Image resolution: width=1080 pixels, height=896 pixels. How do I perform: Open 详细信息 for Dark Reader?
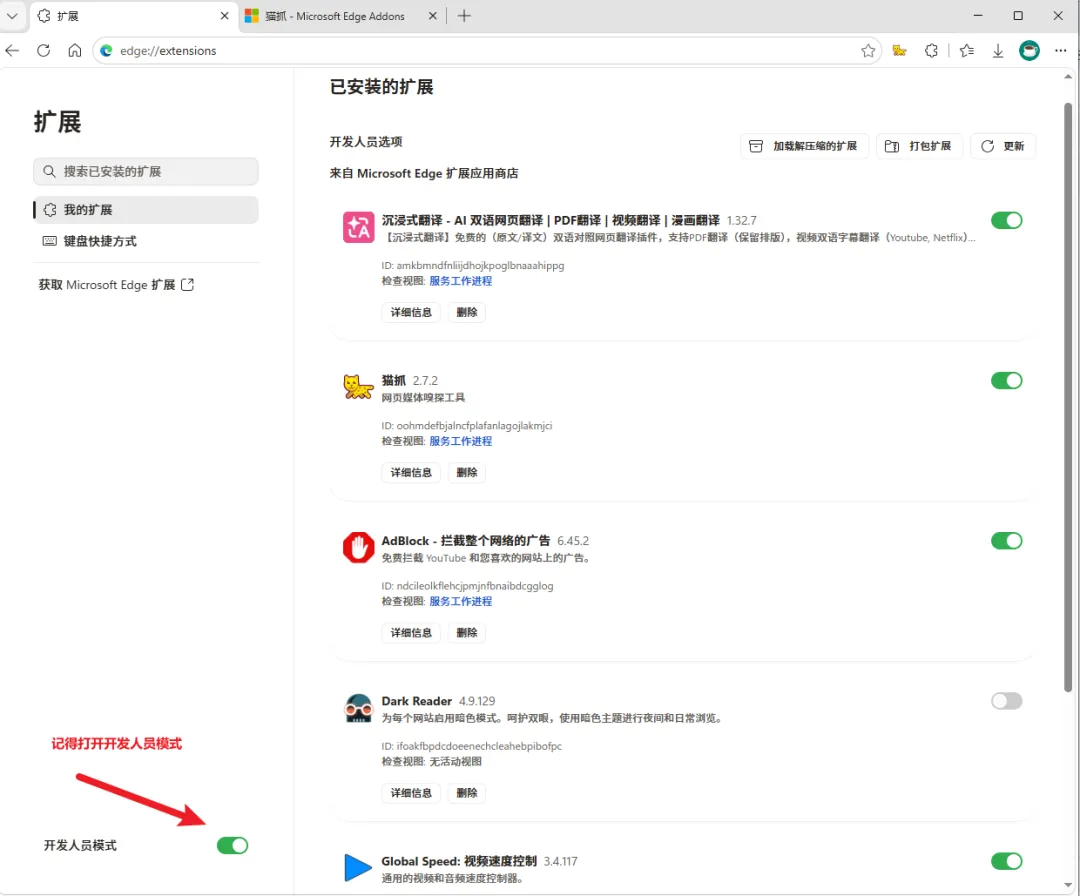click(x=411, y=793)
